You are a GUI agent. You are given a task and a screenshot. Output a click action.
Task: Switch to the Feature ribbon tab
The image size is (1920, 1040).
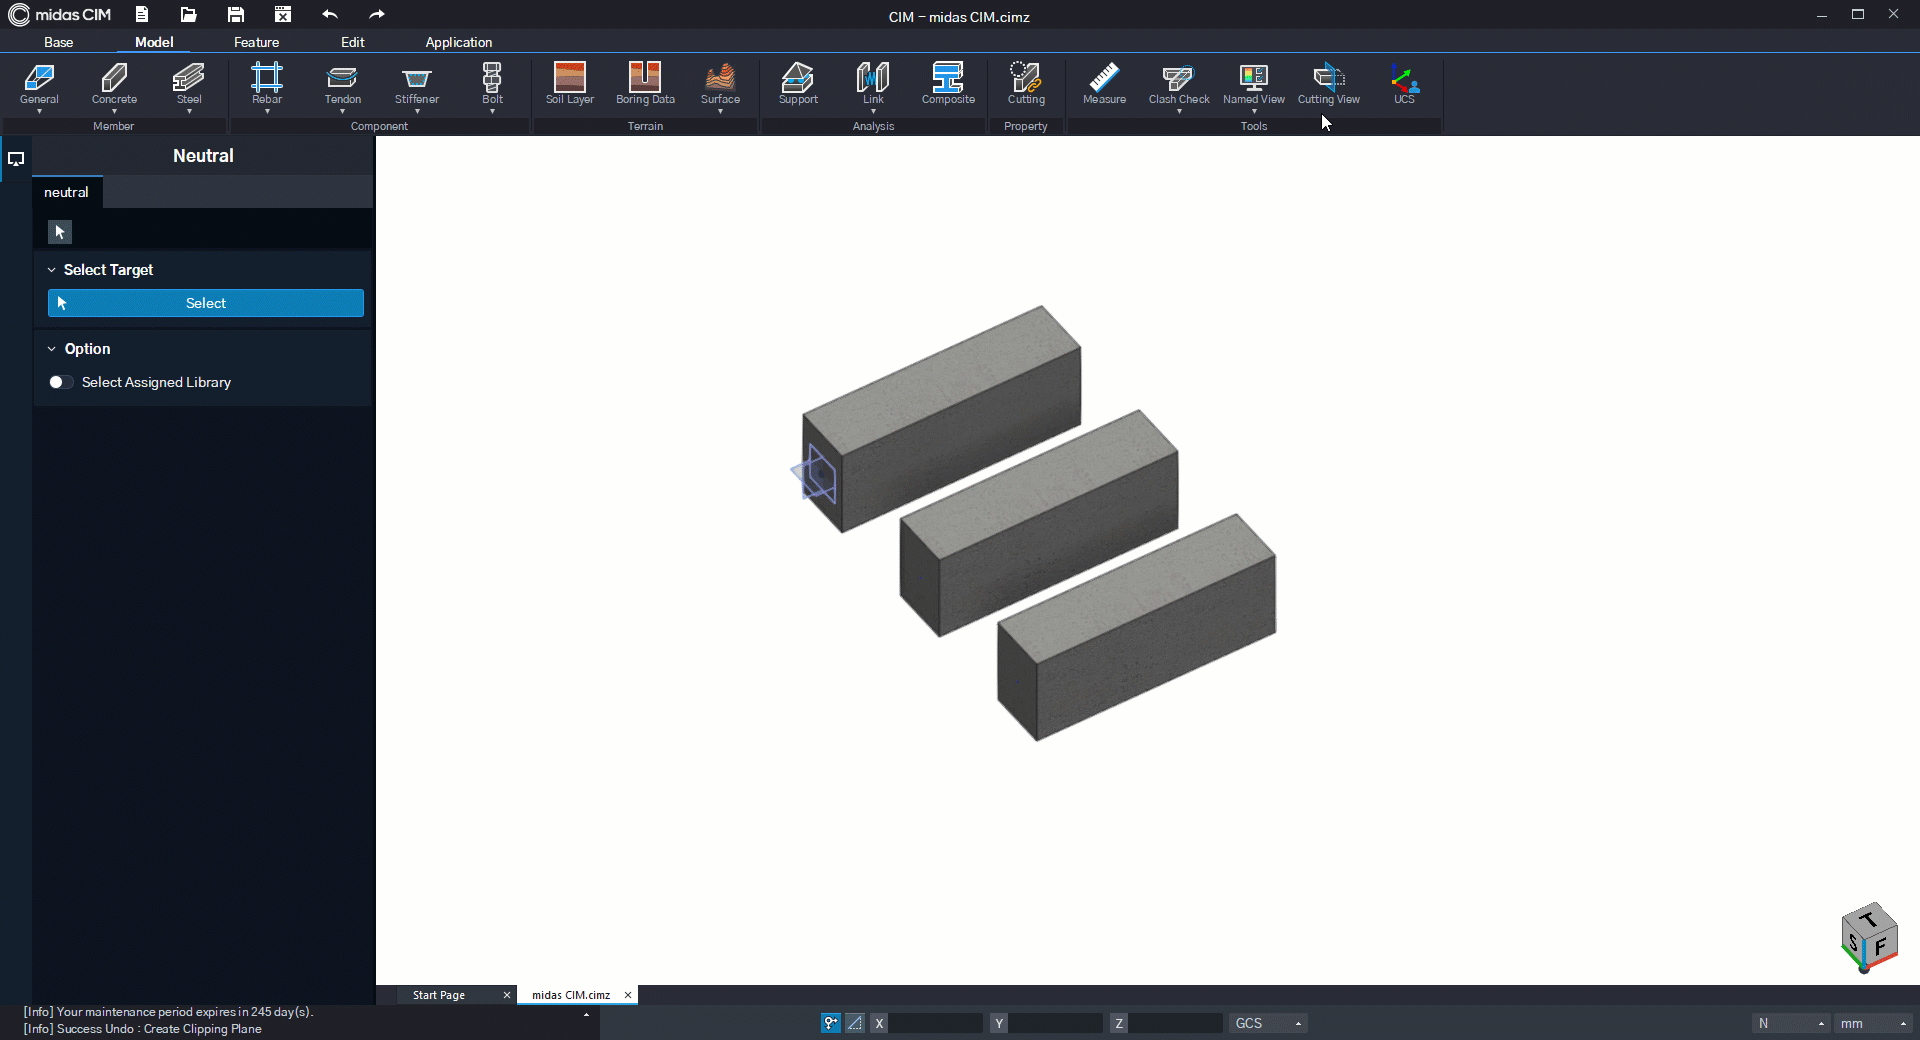click(x=256, y=42)
